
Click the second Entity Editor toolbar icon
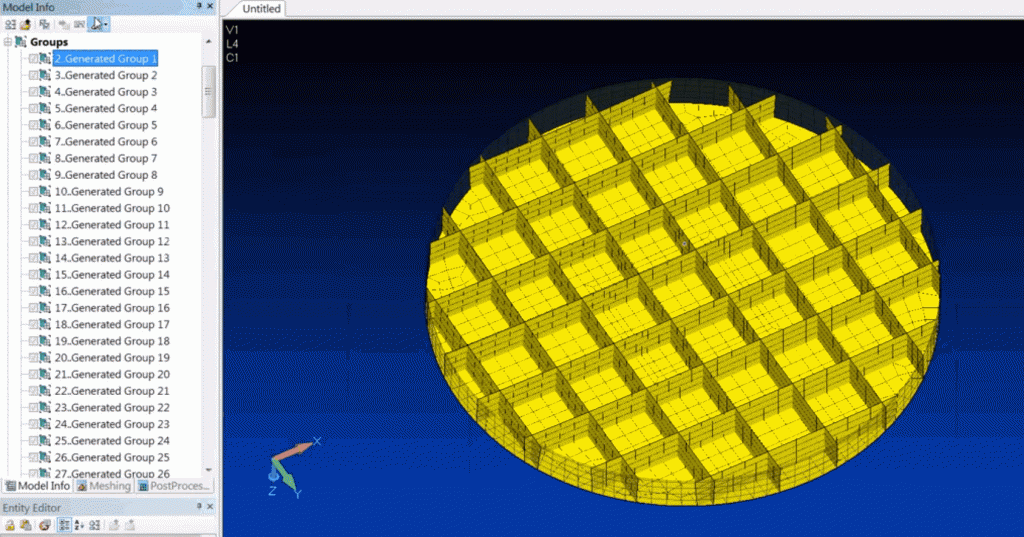click(x=25, y=525)
